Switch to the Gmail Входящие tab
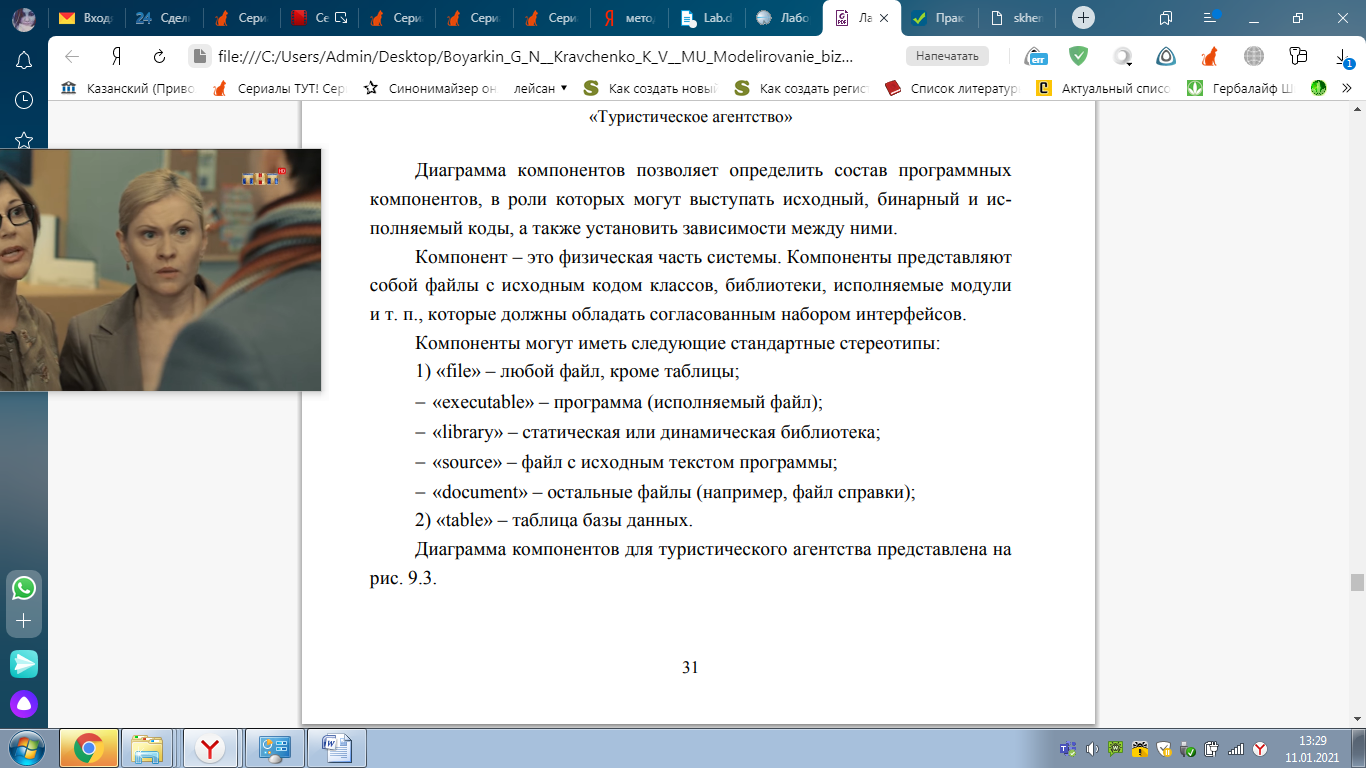Viewport: 1366px width, 768px height. [86, 18]
